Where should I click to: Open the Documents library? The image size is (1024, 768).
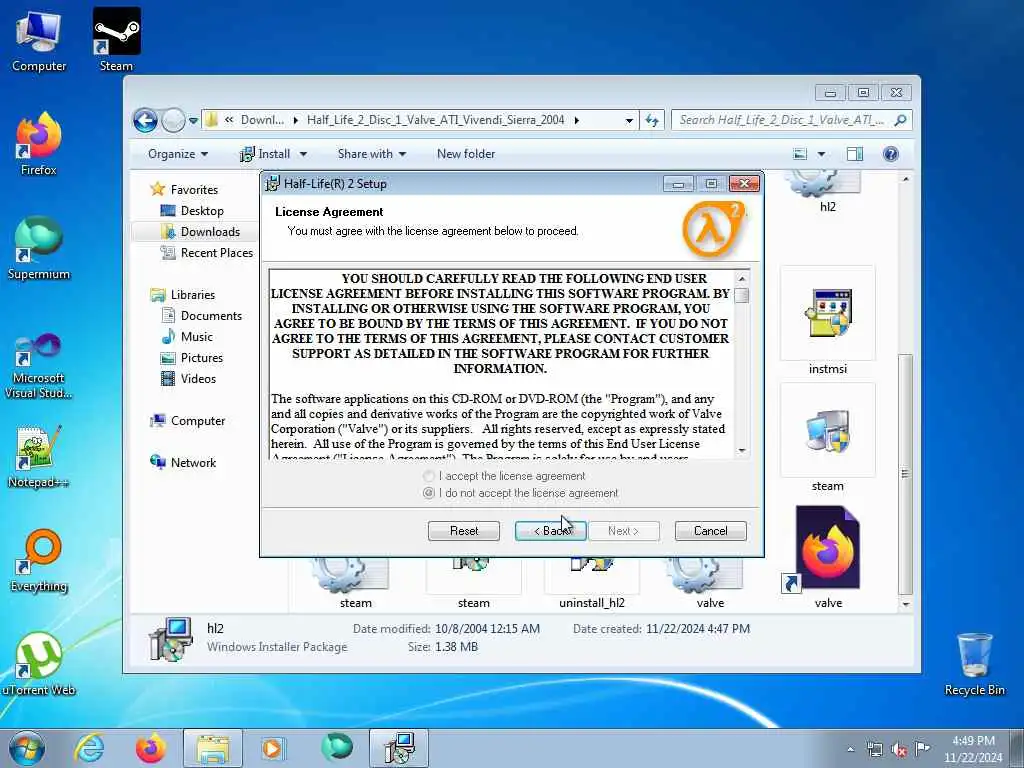201,315
